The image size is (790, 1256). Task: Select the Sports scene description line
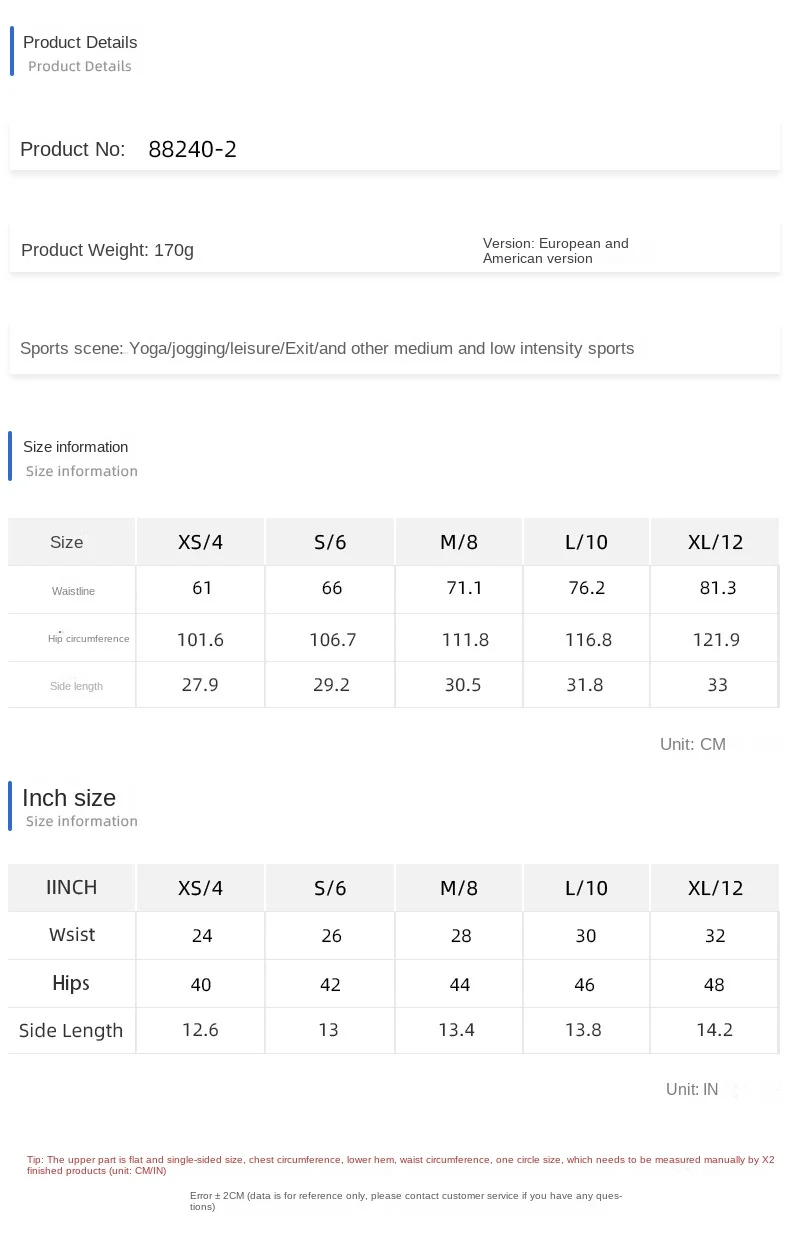coord(327,349)
